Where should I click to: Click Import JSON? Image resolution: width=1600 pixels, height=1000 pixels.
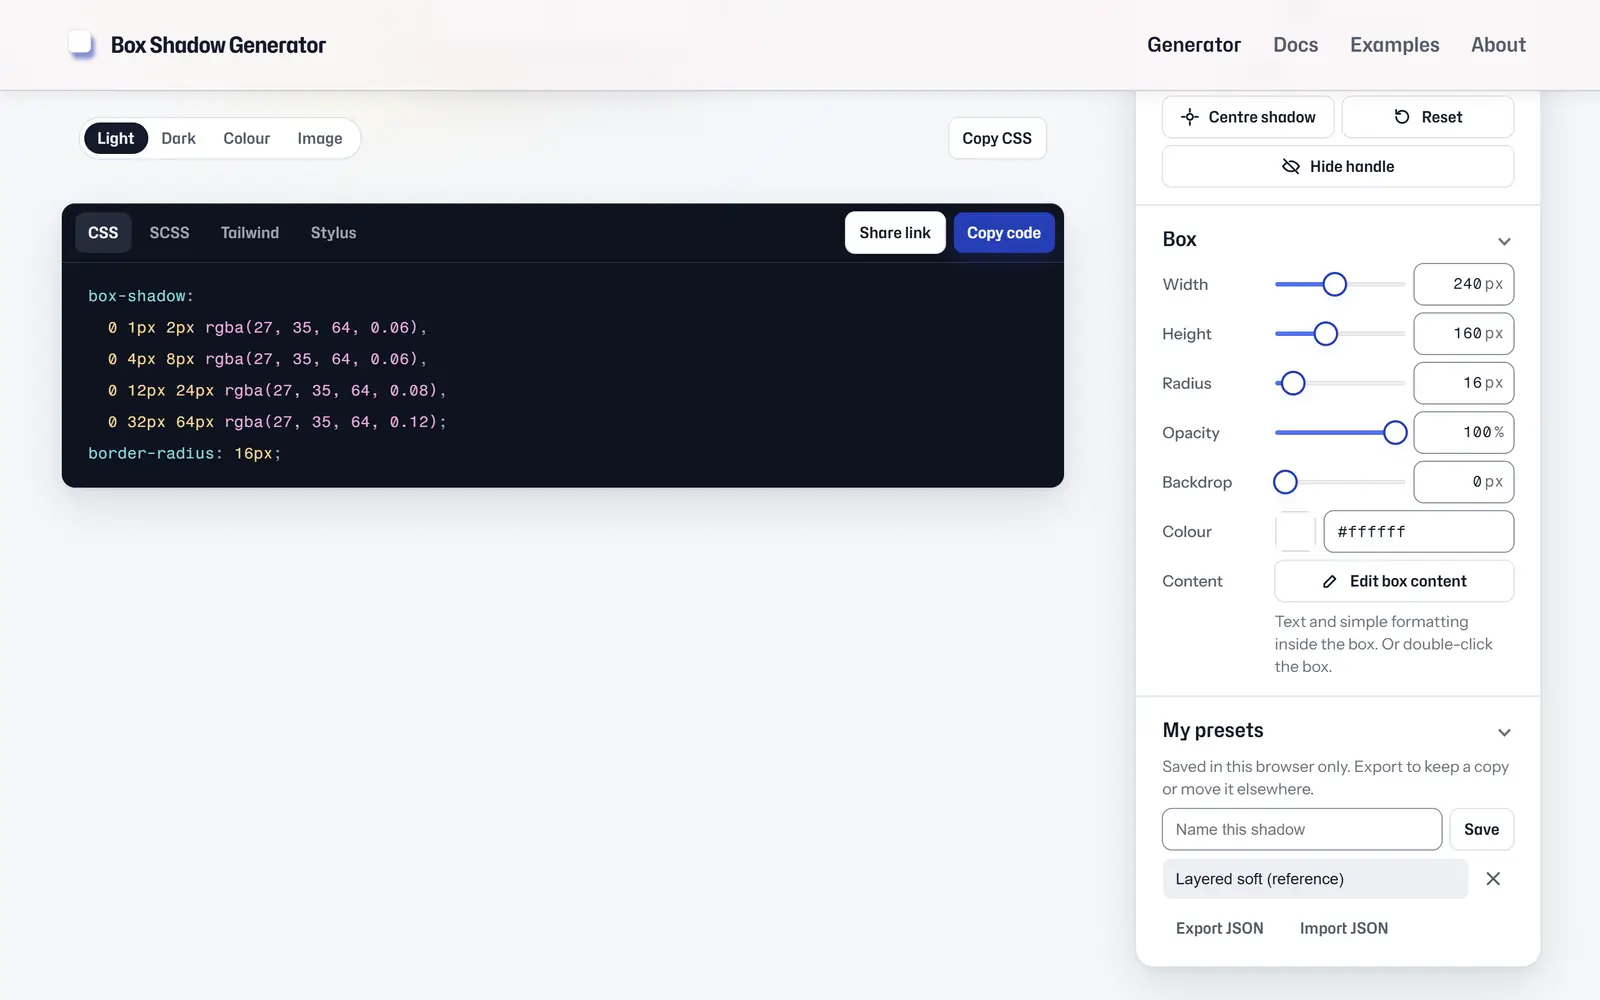pyautogui.click(x=1344, y=928)
